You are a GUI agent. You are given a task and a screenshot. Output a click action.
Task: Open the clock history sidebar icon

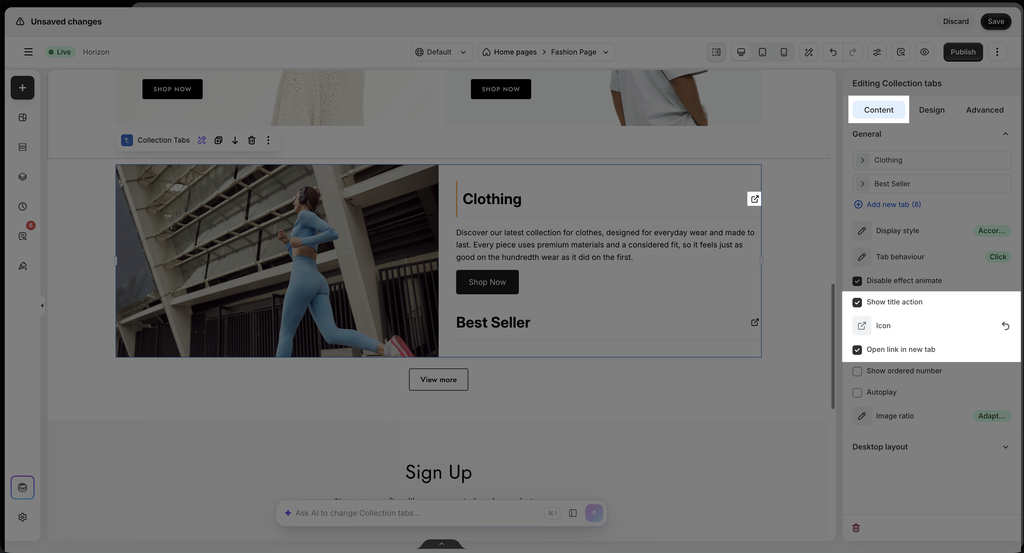[x=22, y=206]
